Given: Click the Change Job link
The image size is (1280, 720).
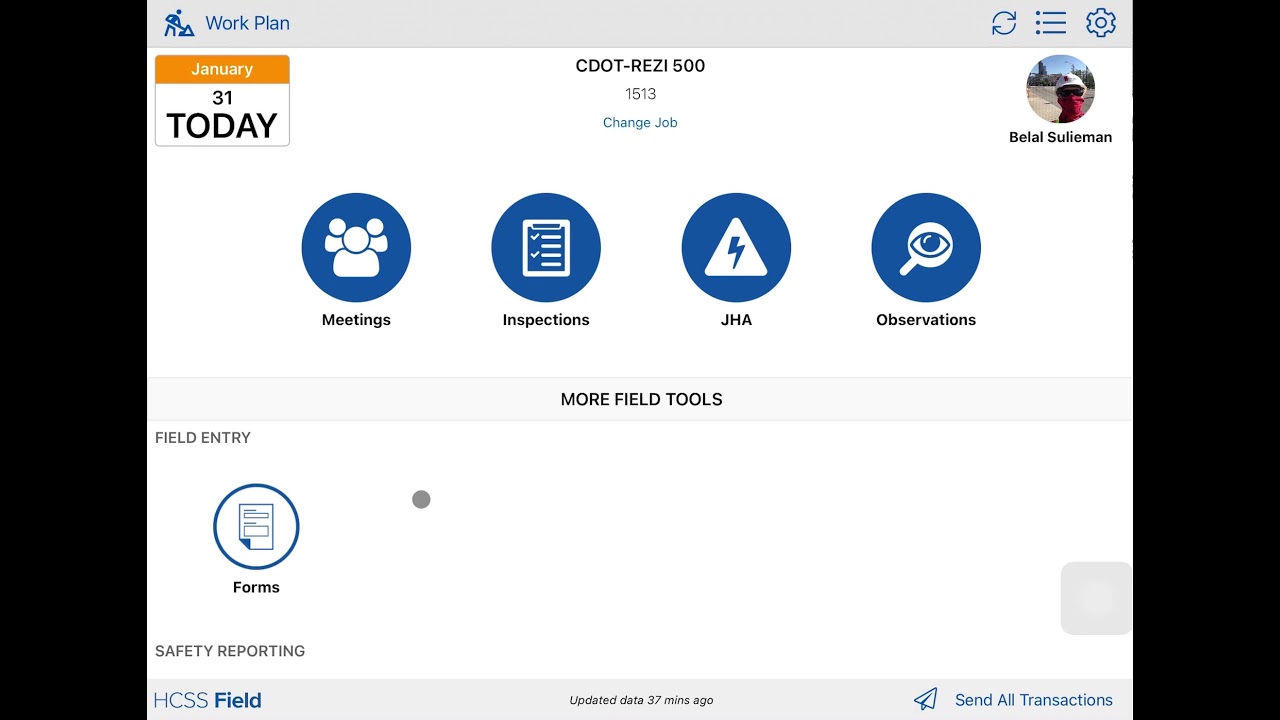Looking at the screenshot, I should pos(640,122).
